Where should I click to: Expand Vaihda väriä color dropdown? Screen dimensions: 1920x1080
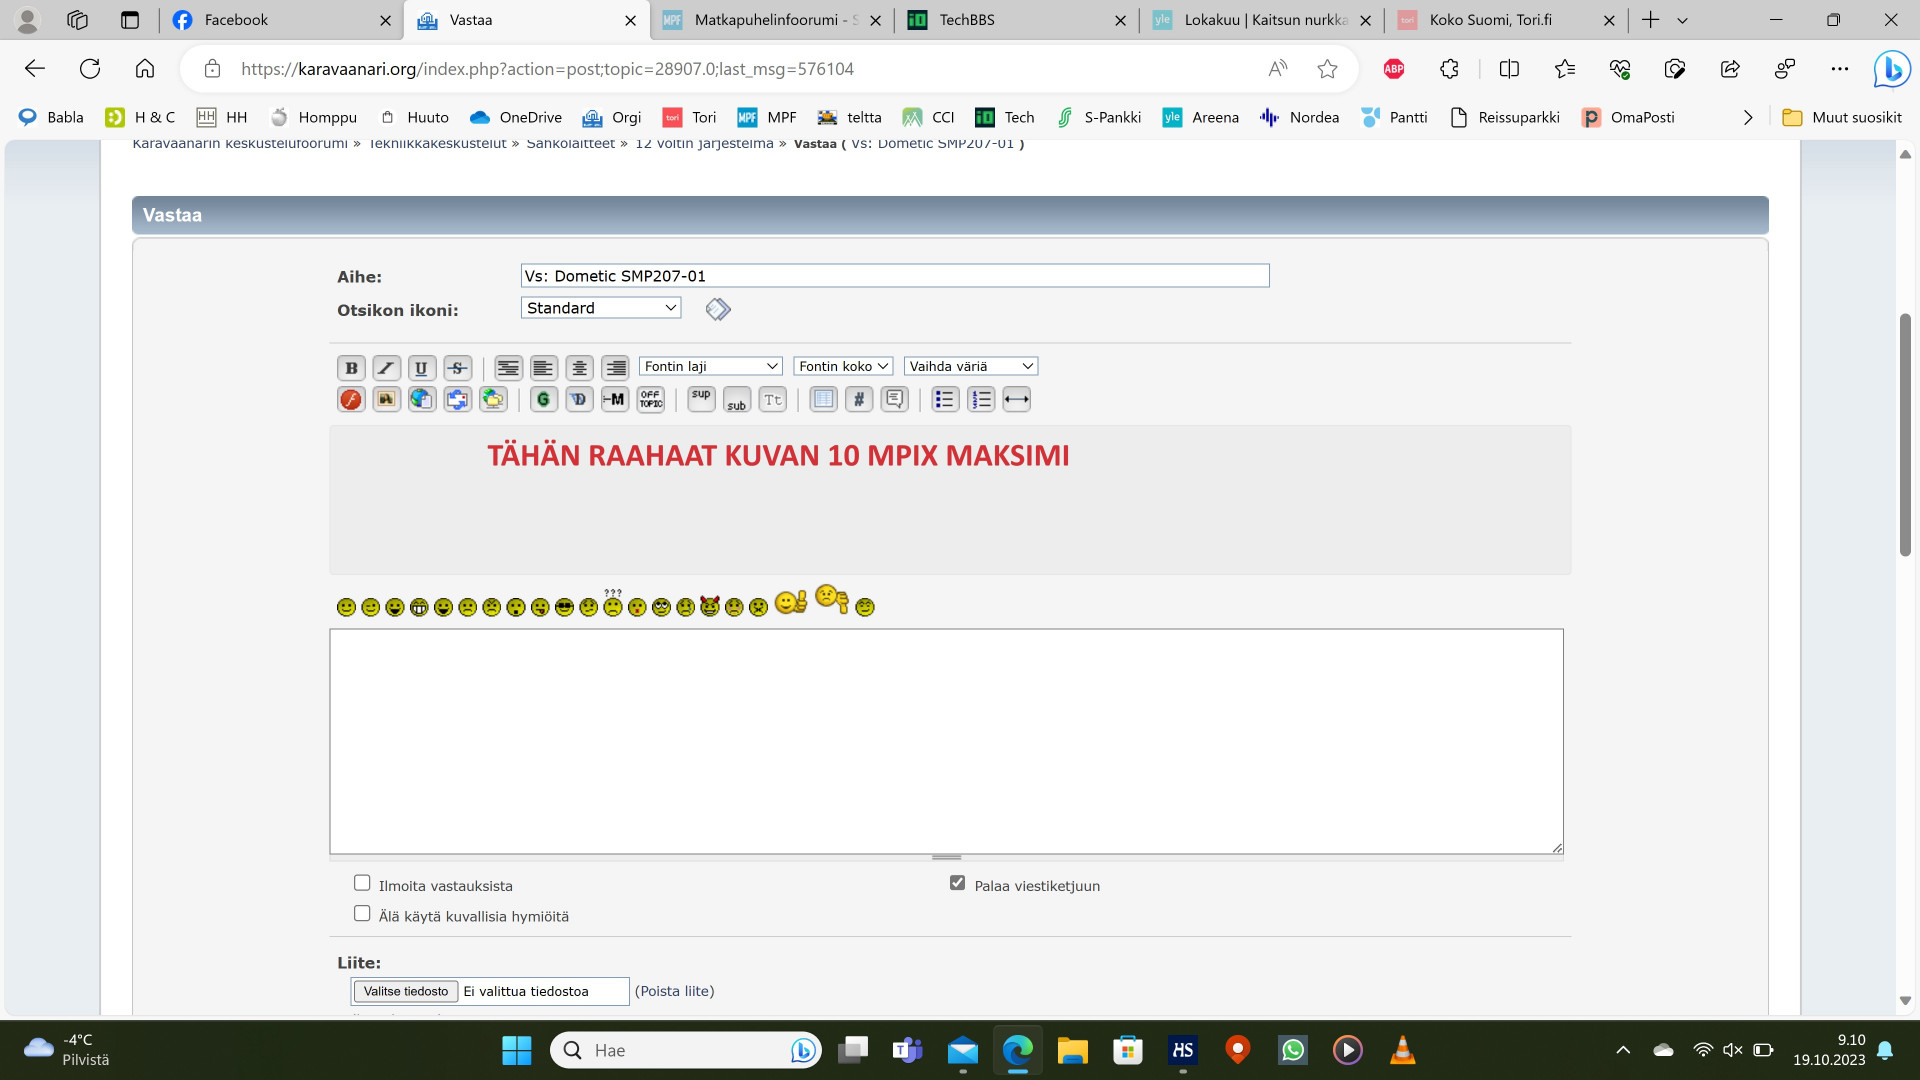970,367
